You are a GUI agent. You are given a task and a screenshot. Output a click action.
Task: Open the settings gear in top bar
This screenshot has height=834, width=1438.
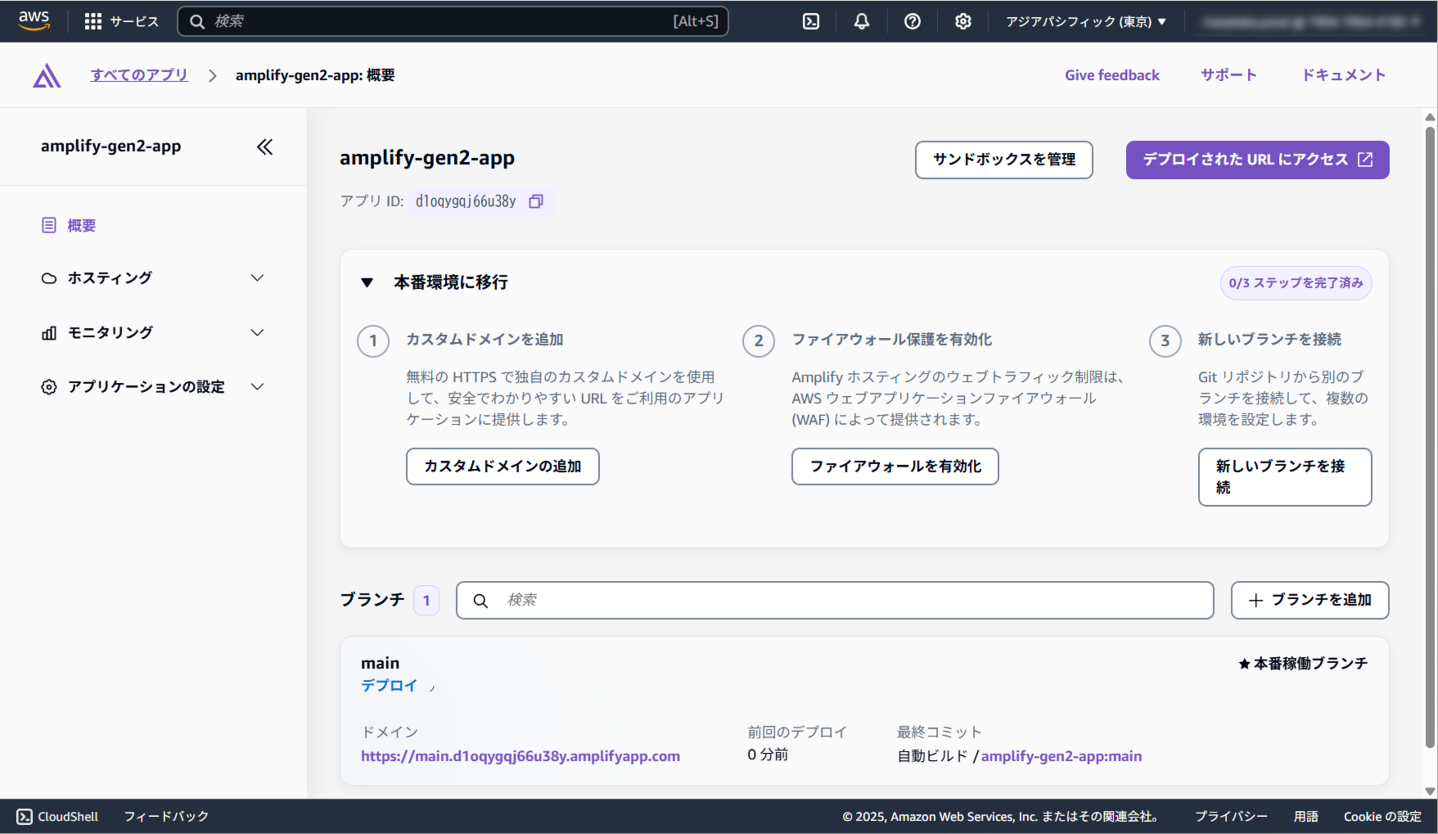963,21
